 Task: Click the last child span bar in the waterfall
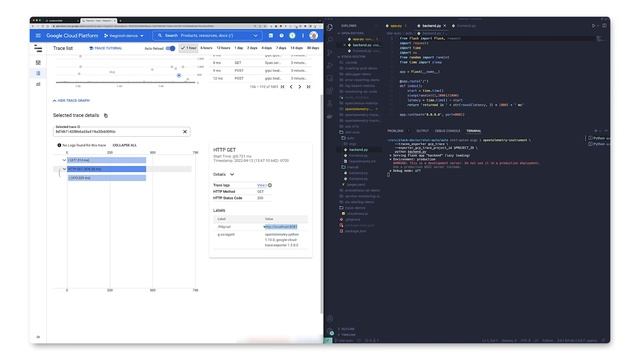coord(107,178)
